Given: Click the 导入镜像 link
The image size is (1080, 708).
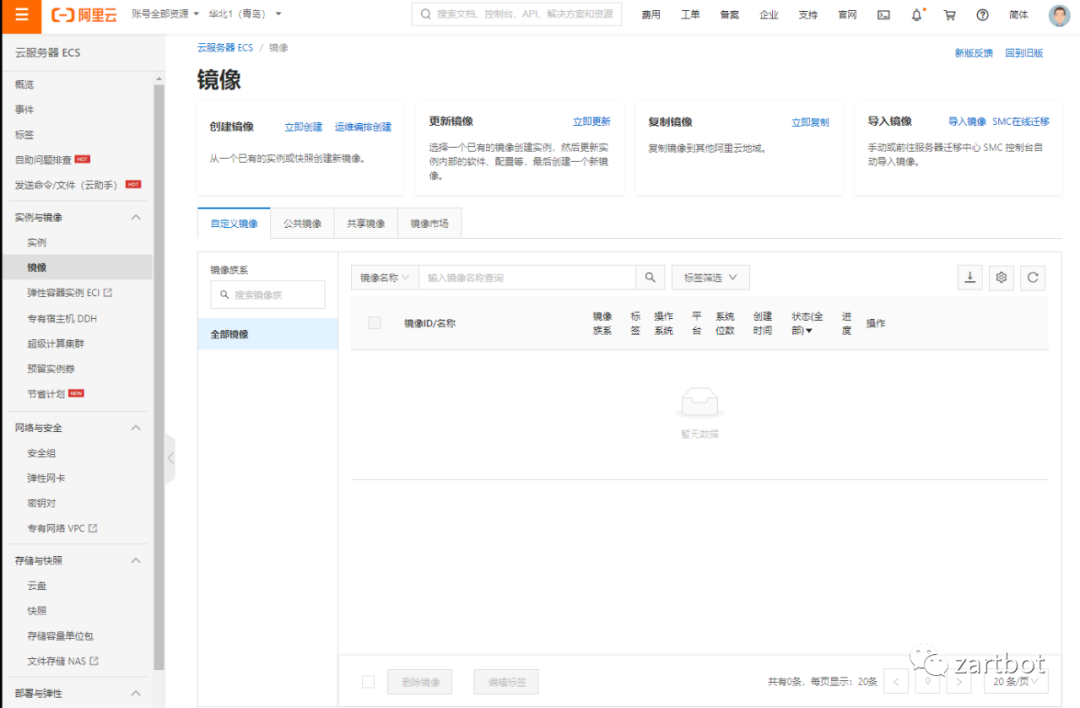Looking at the screenshot, I should (x=967, y=121).
